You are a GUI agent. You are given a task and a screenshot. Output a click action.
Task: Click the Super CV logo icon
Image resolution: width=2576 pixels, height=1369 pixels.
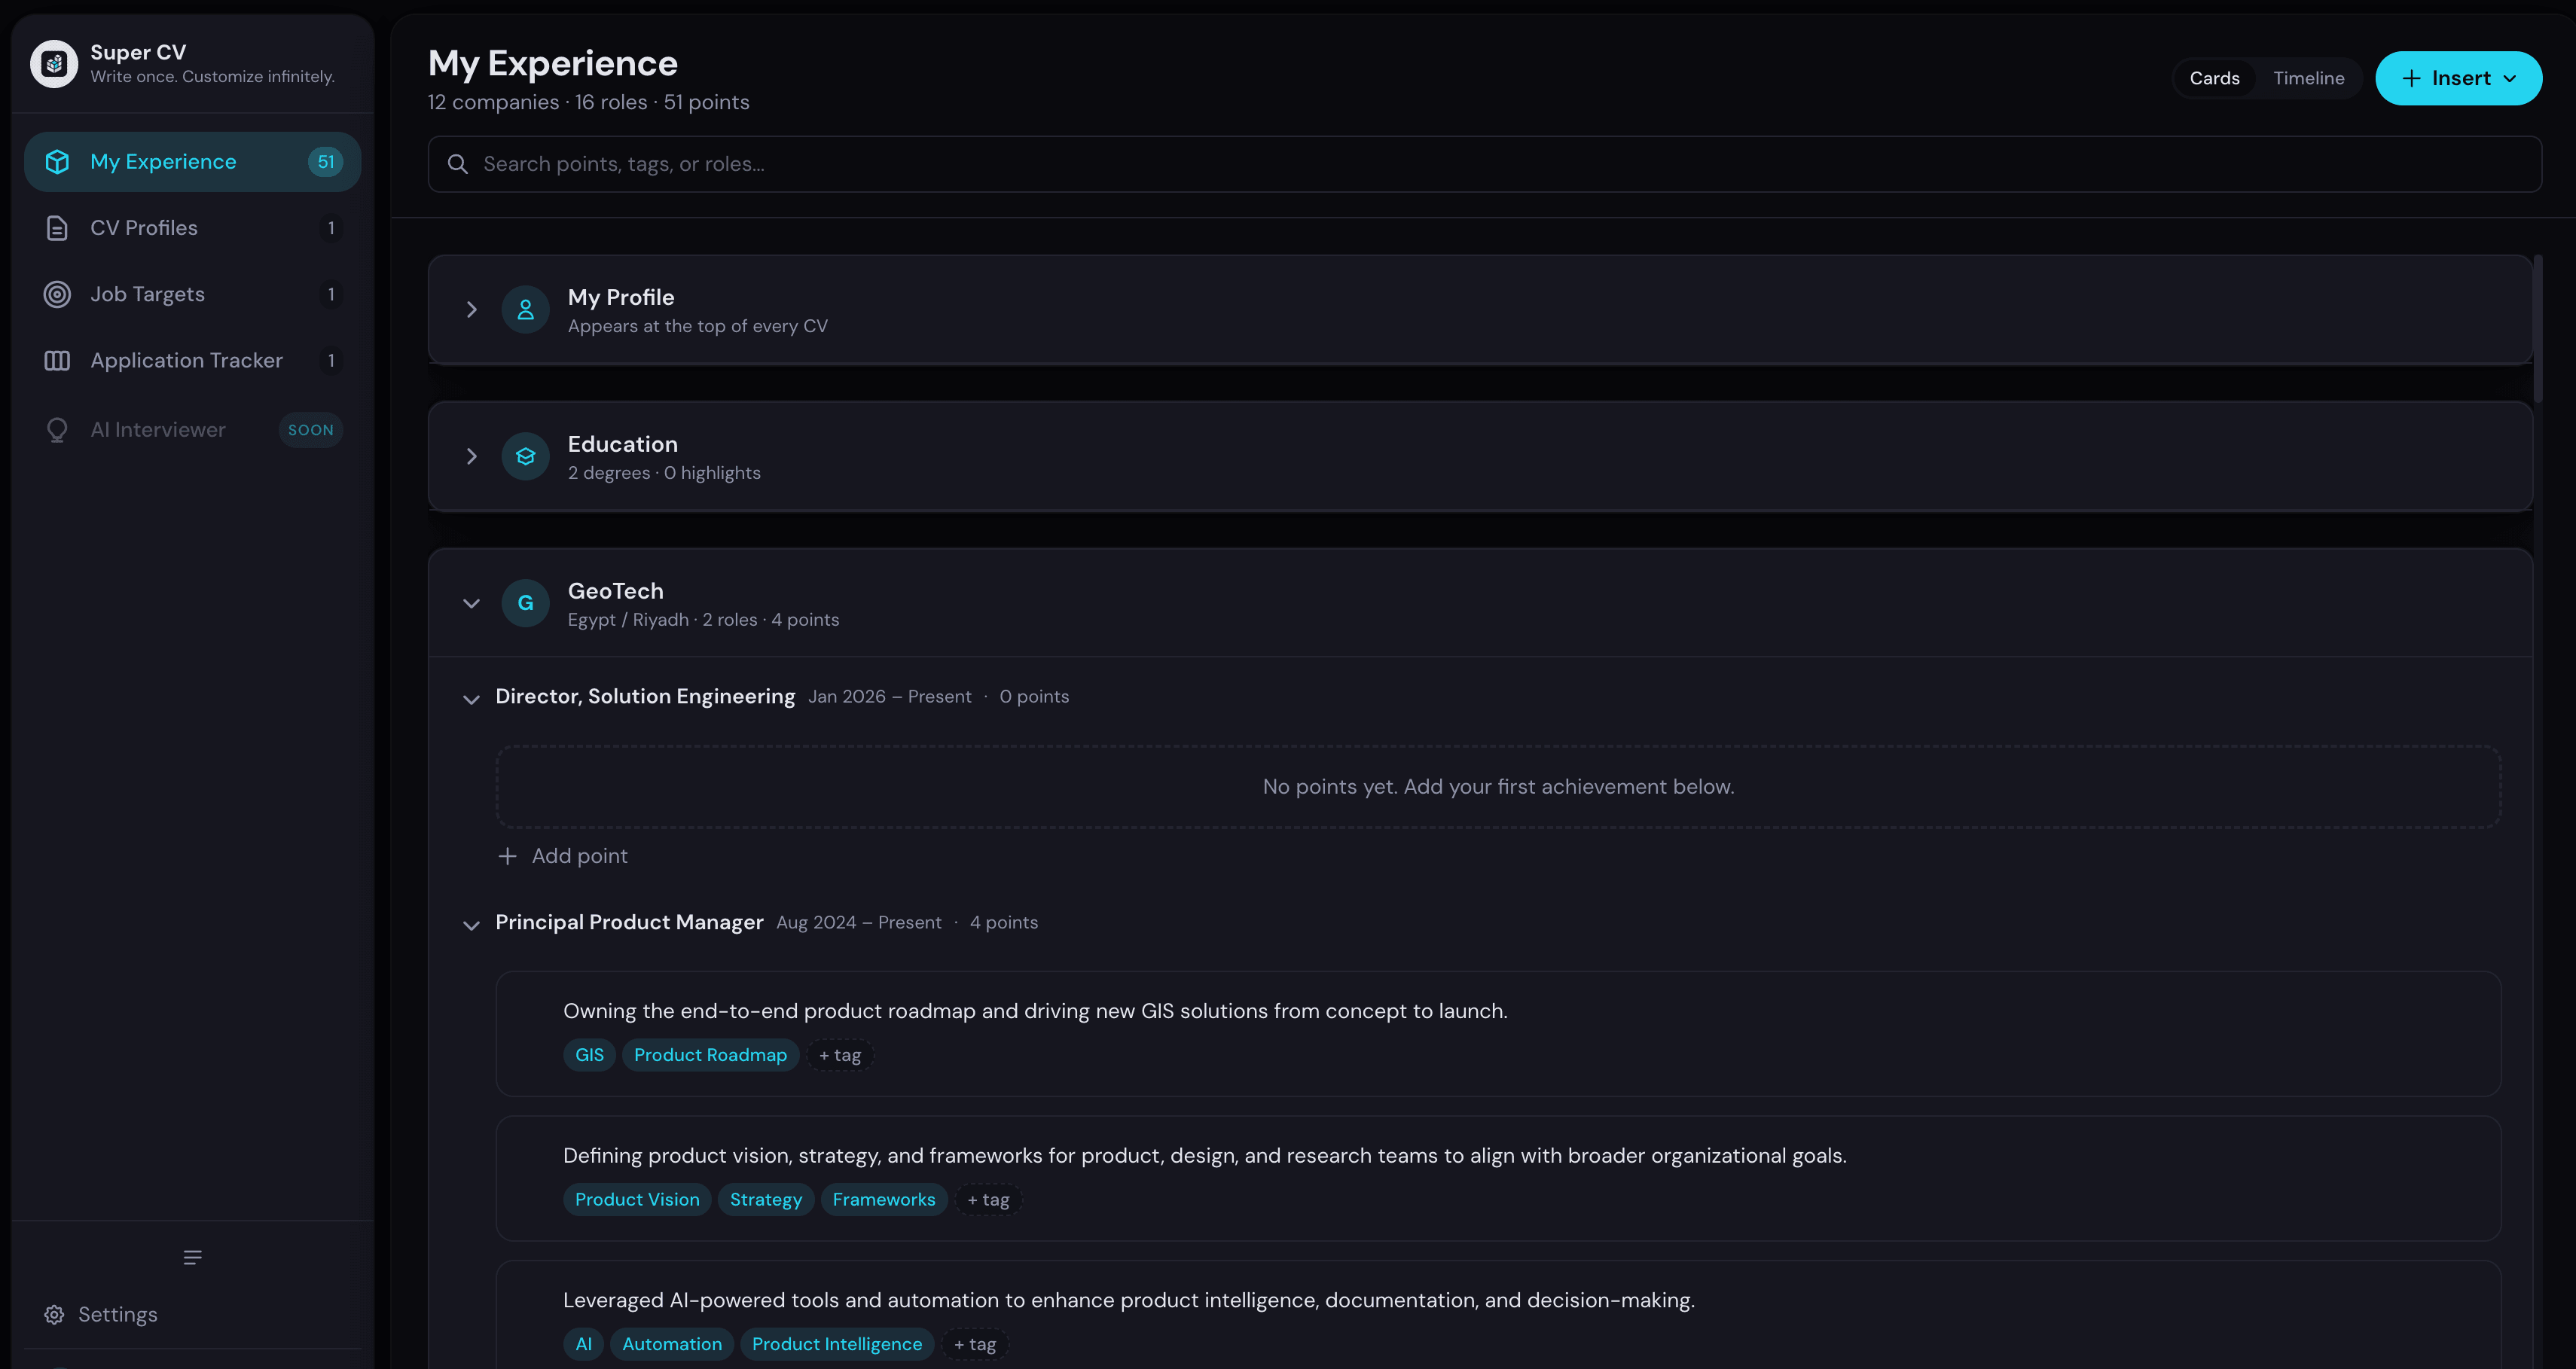pos(54,64)
